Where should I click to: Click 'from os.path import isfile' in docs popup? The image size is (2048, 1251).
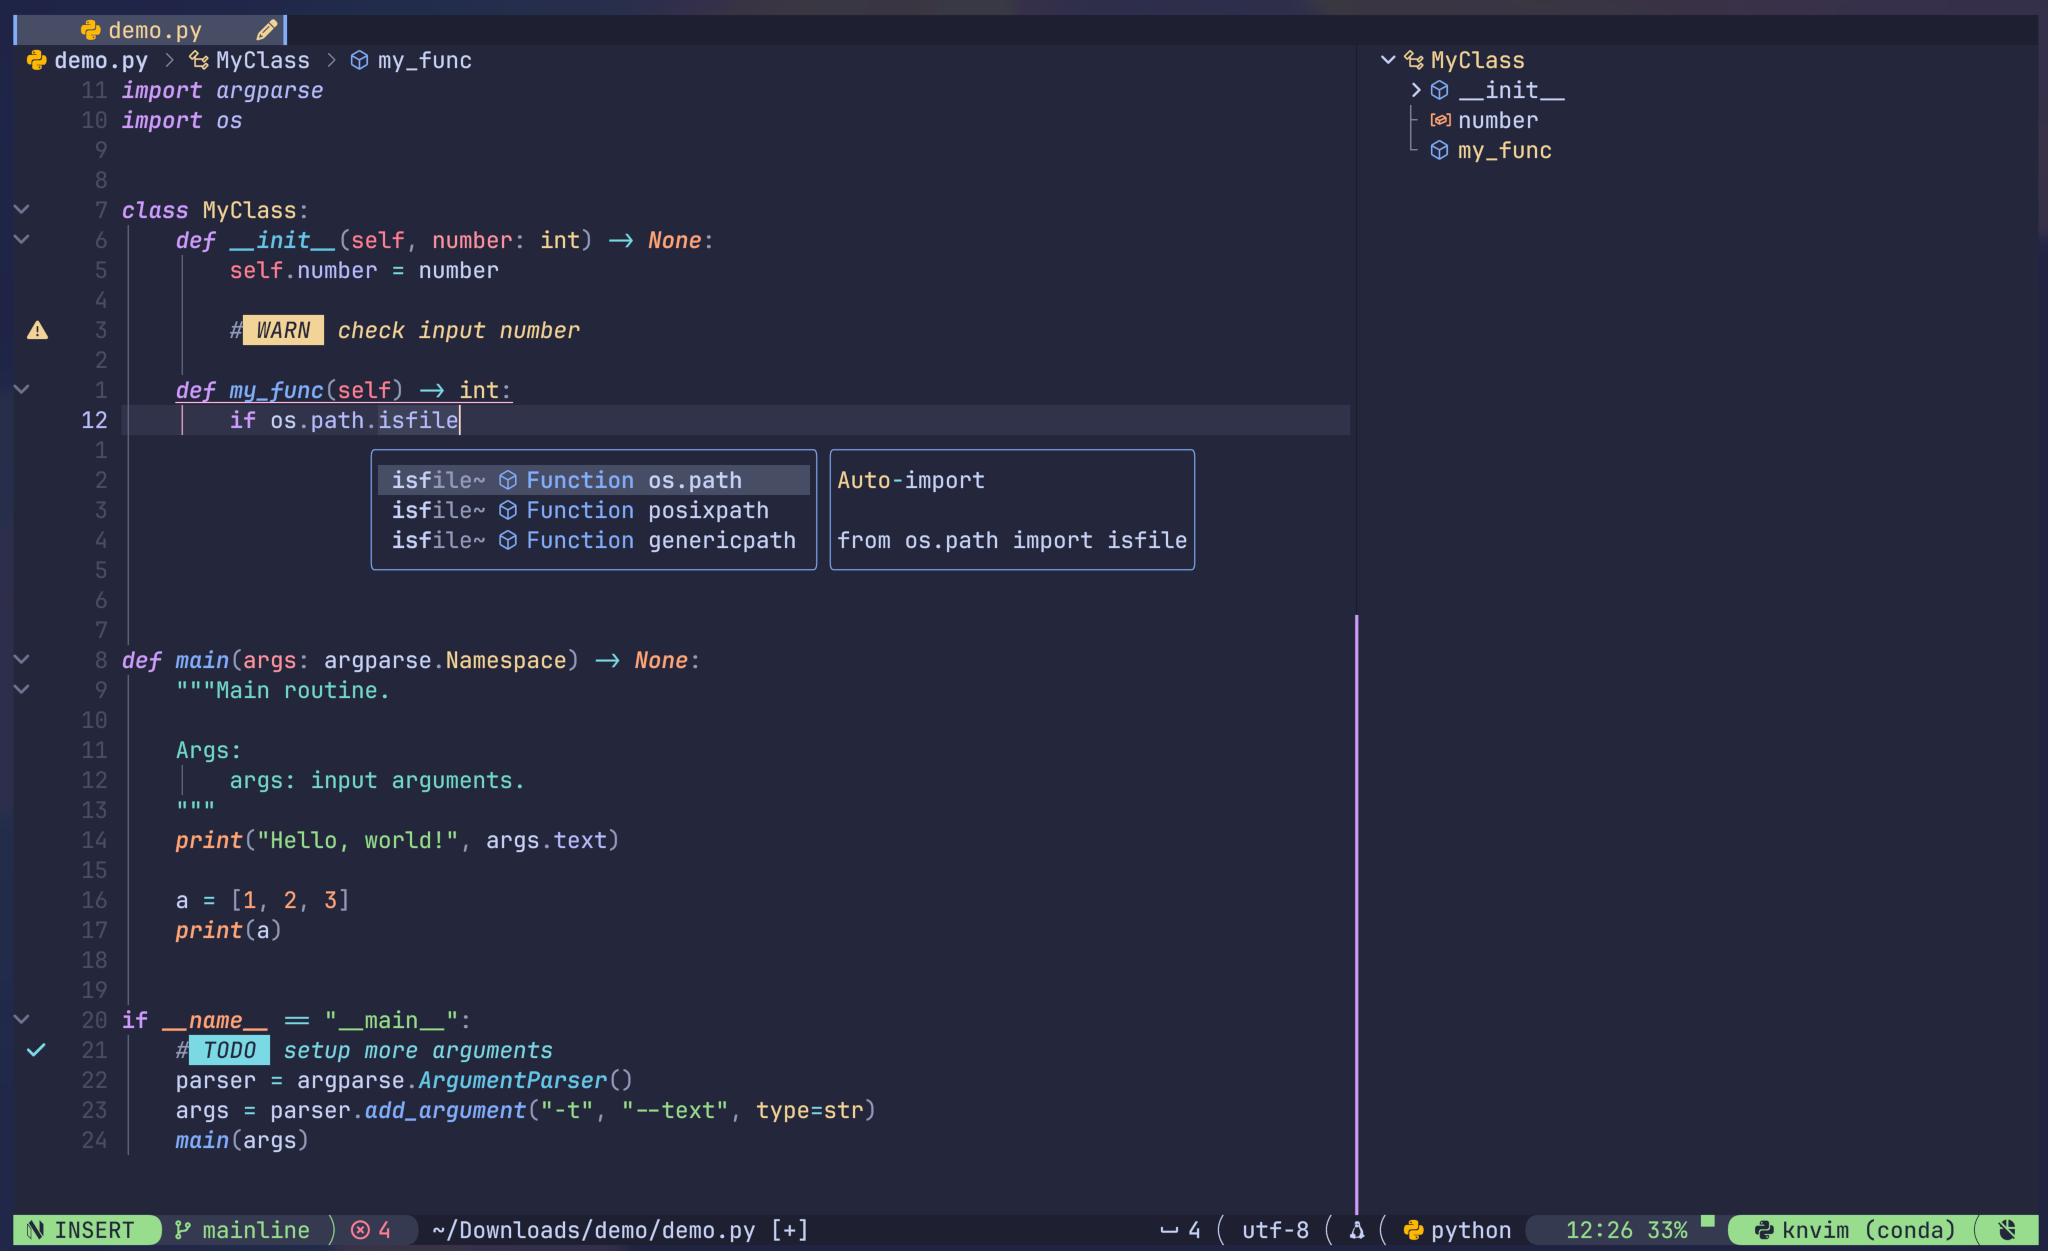1012,540
